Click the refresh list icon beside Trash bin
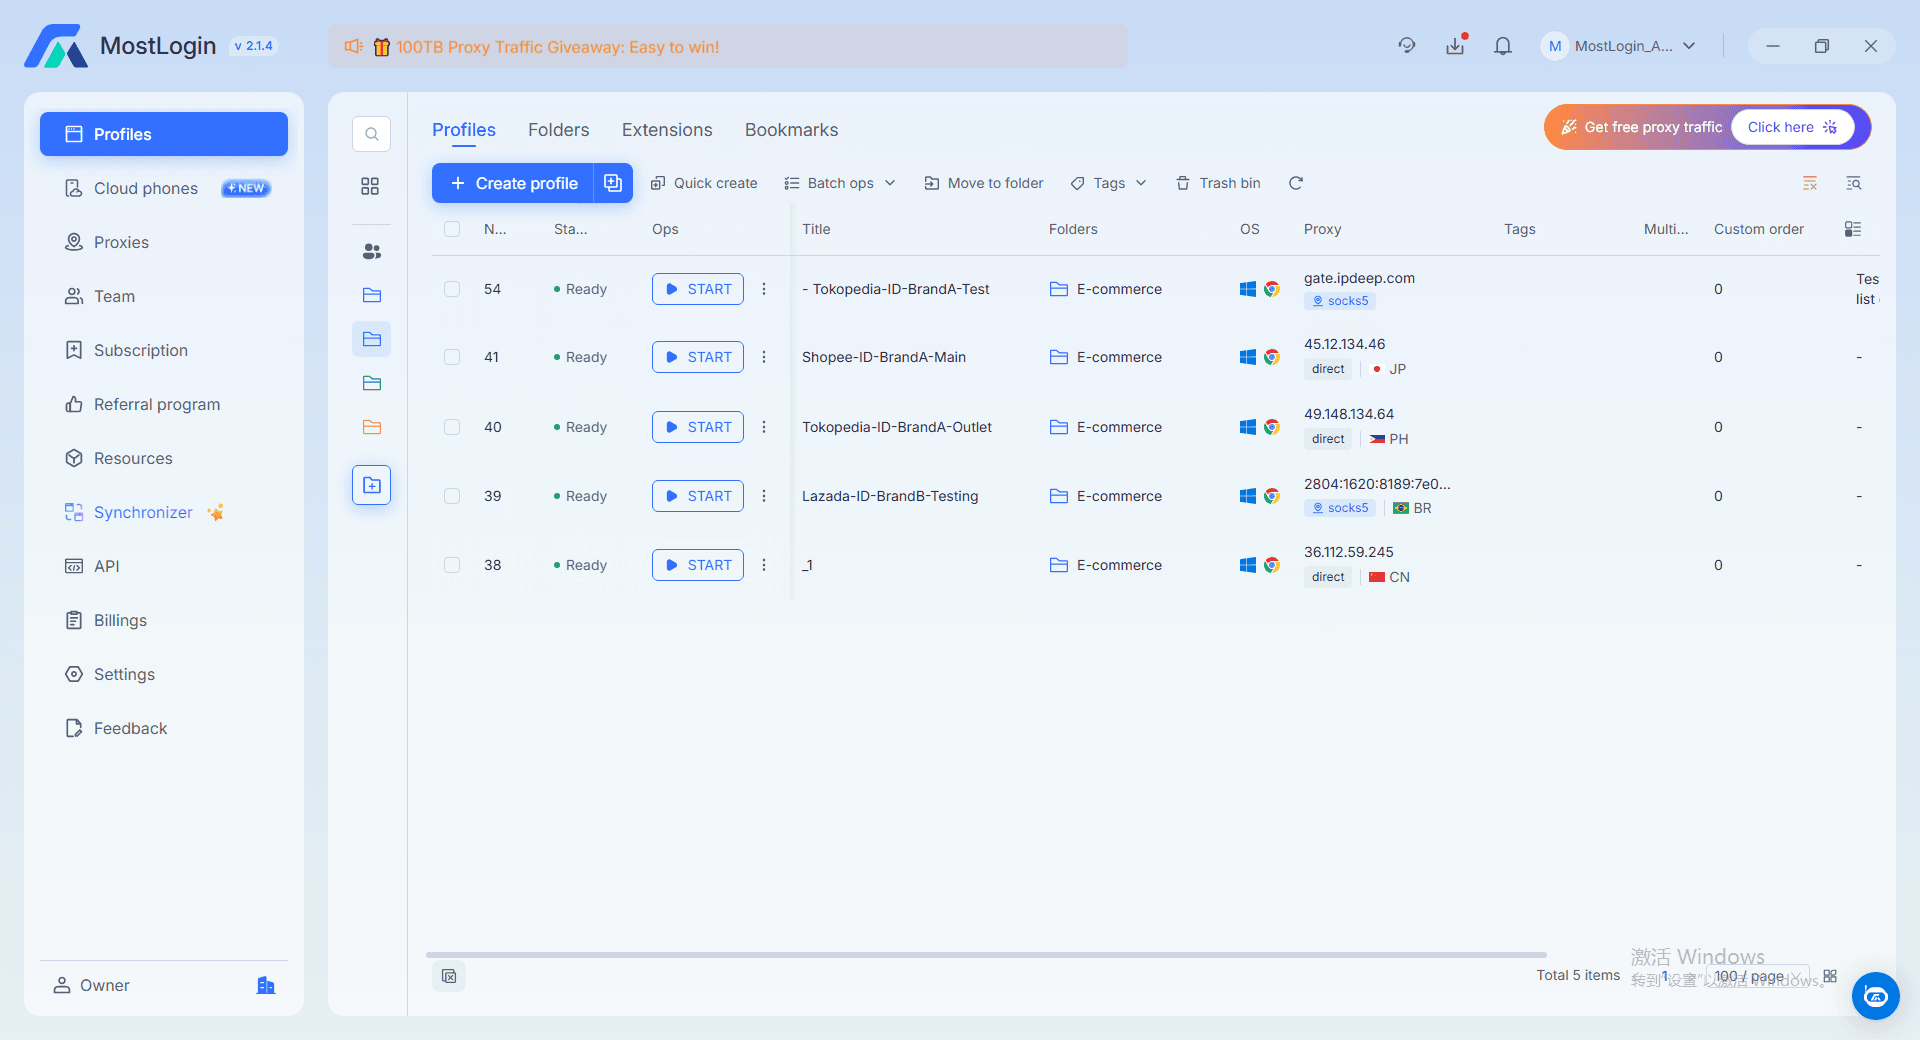This screenshot has width=1920, height=1040. point(1296,183)
